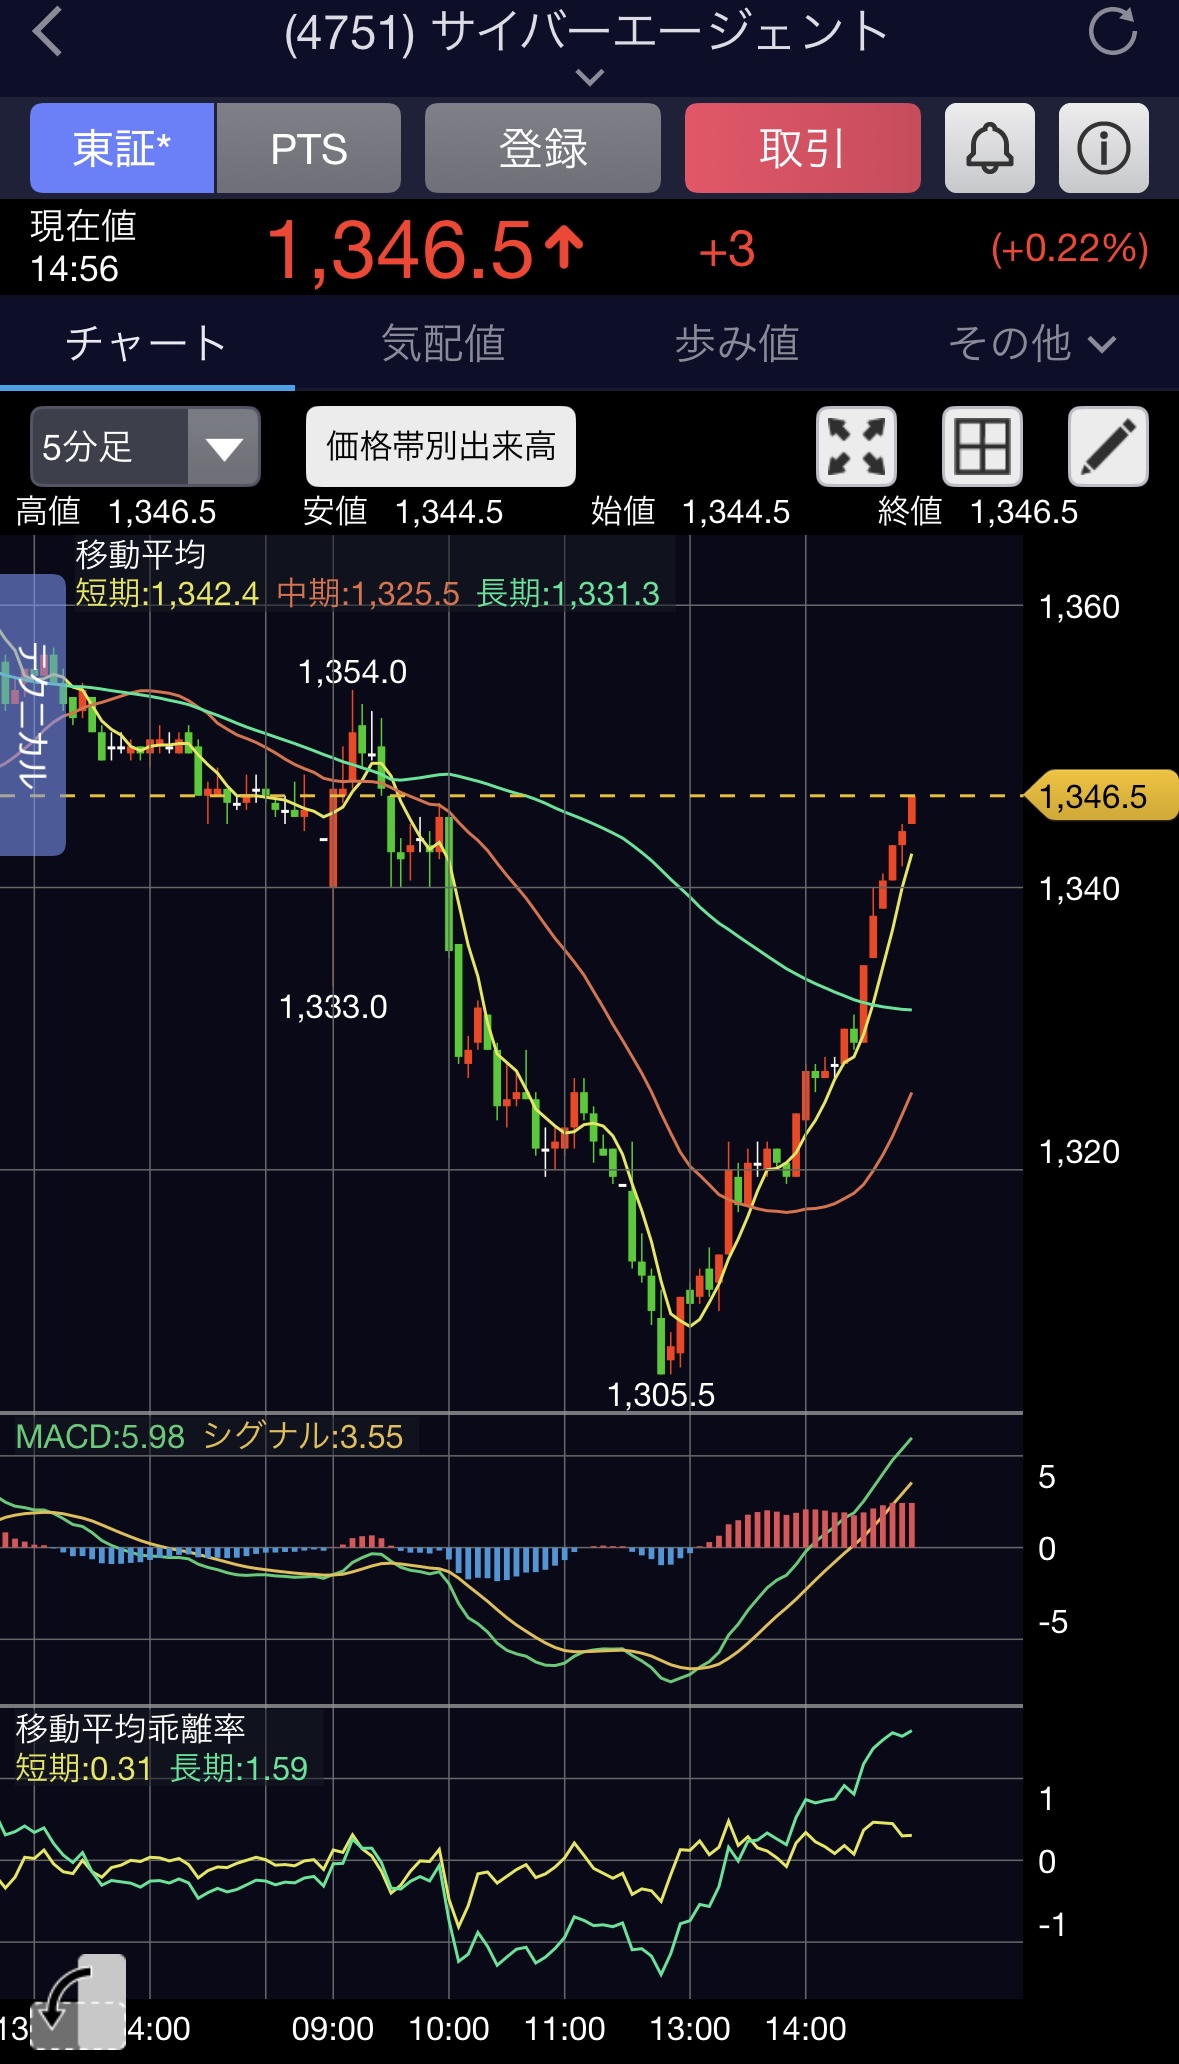Open the chart drawing pencil tool
This screenshot has width=1179, height=2064.
(x=1108, y=447)
